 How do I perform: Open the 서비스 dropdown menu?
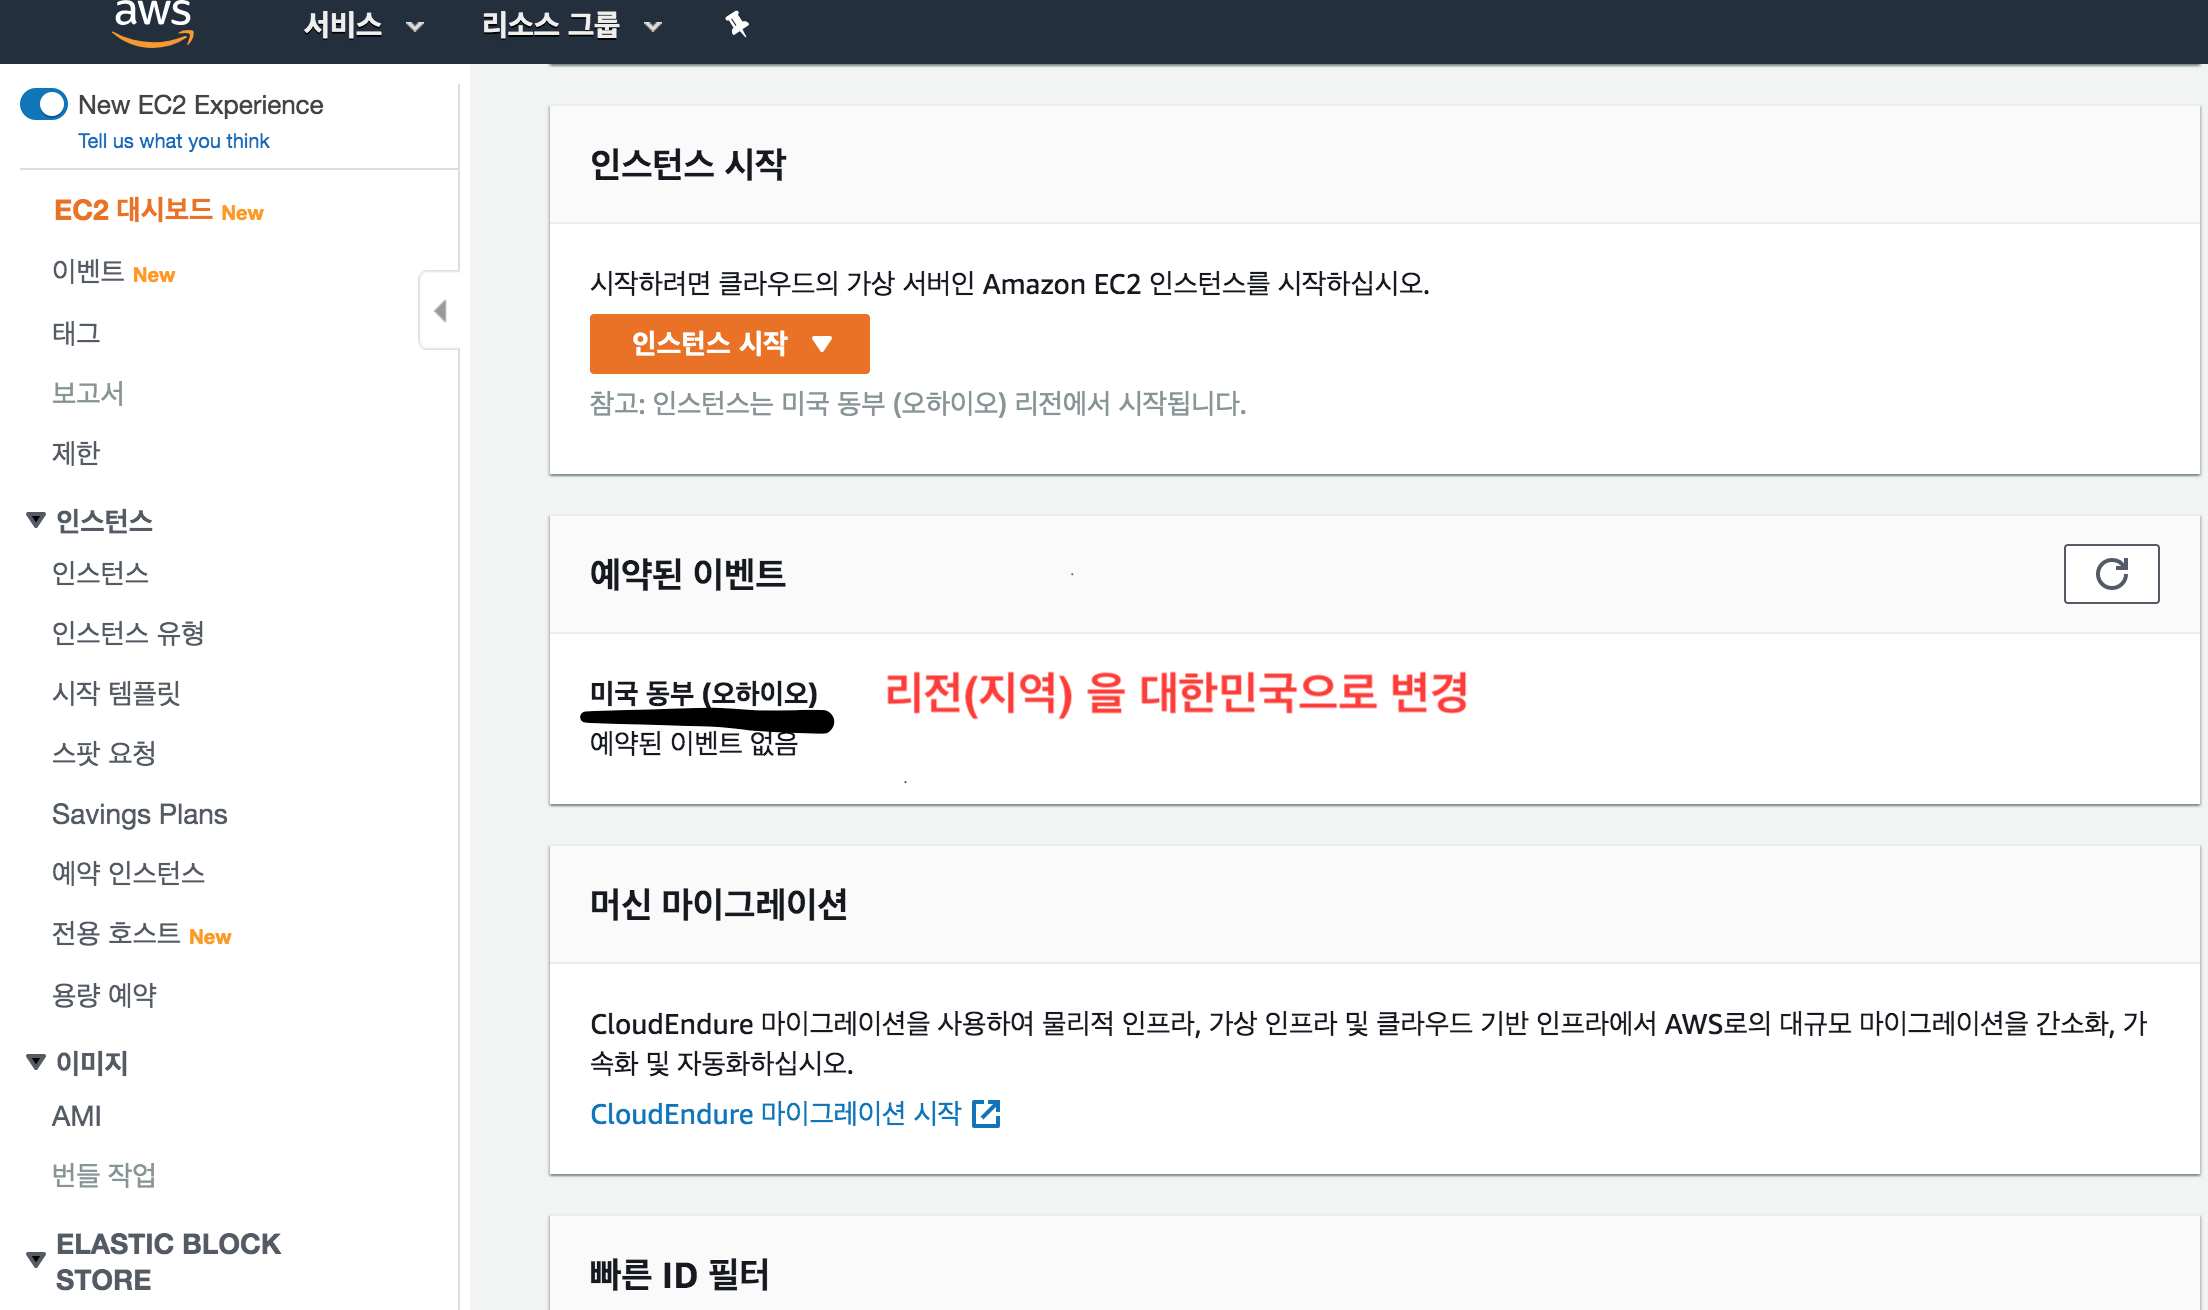pyautogui.click(x=363, y=25)
